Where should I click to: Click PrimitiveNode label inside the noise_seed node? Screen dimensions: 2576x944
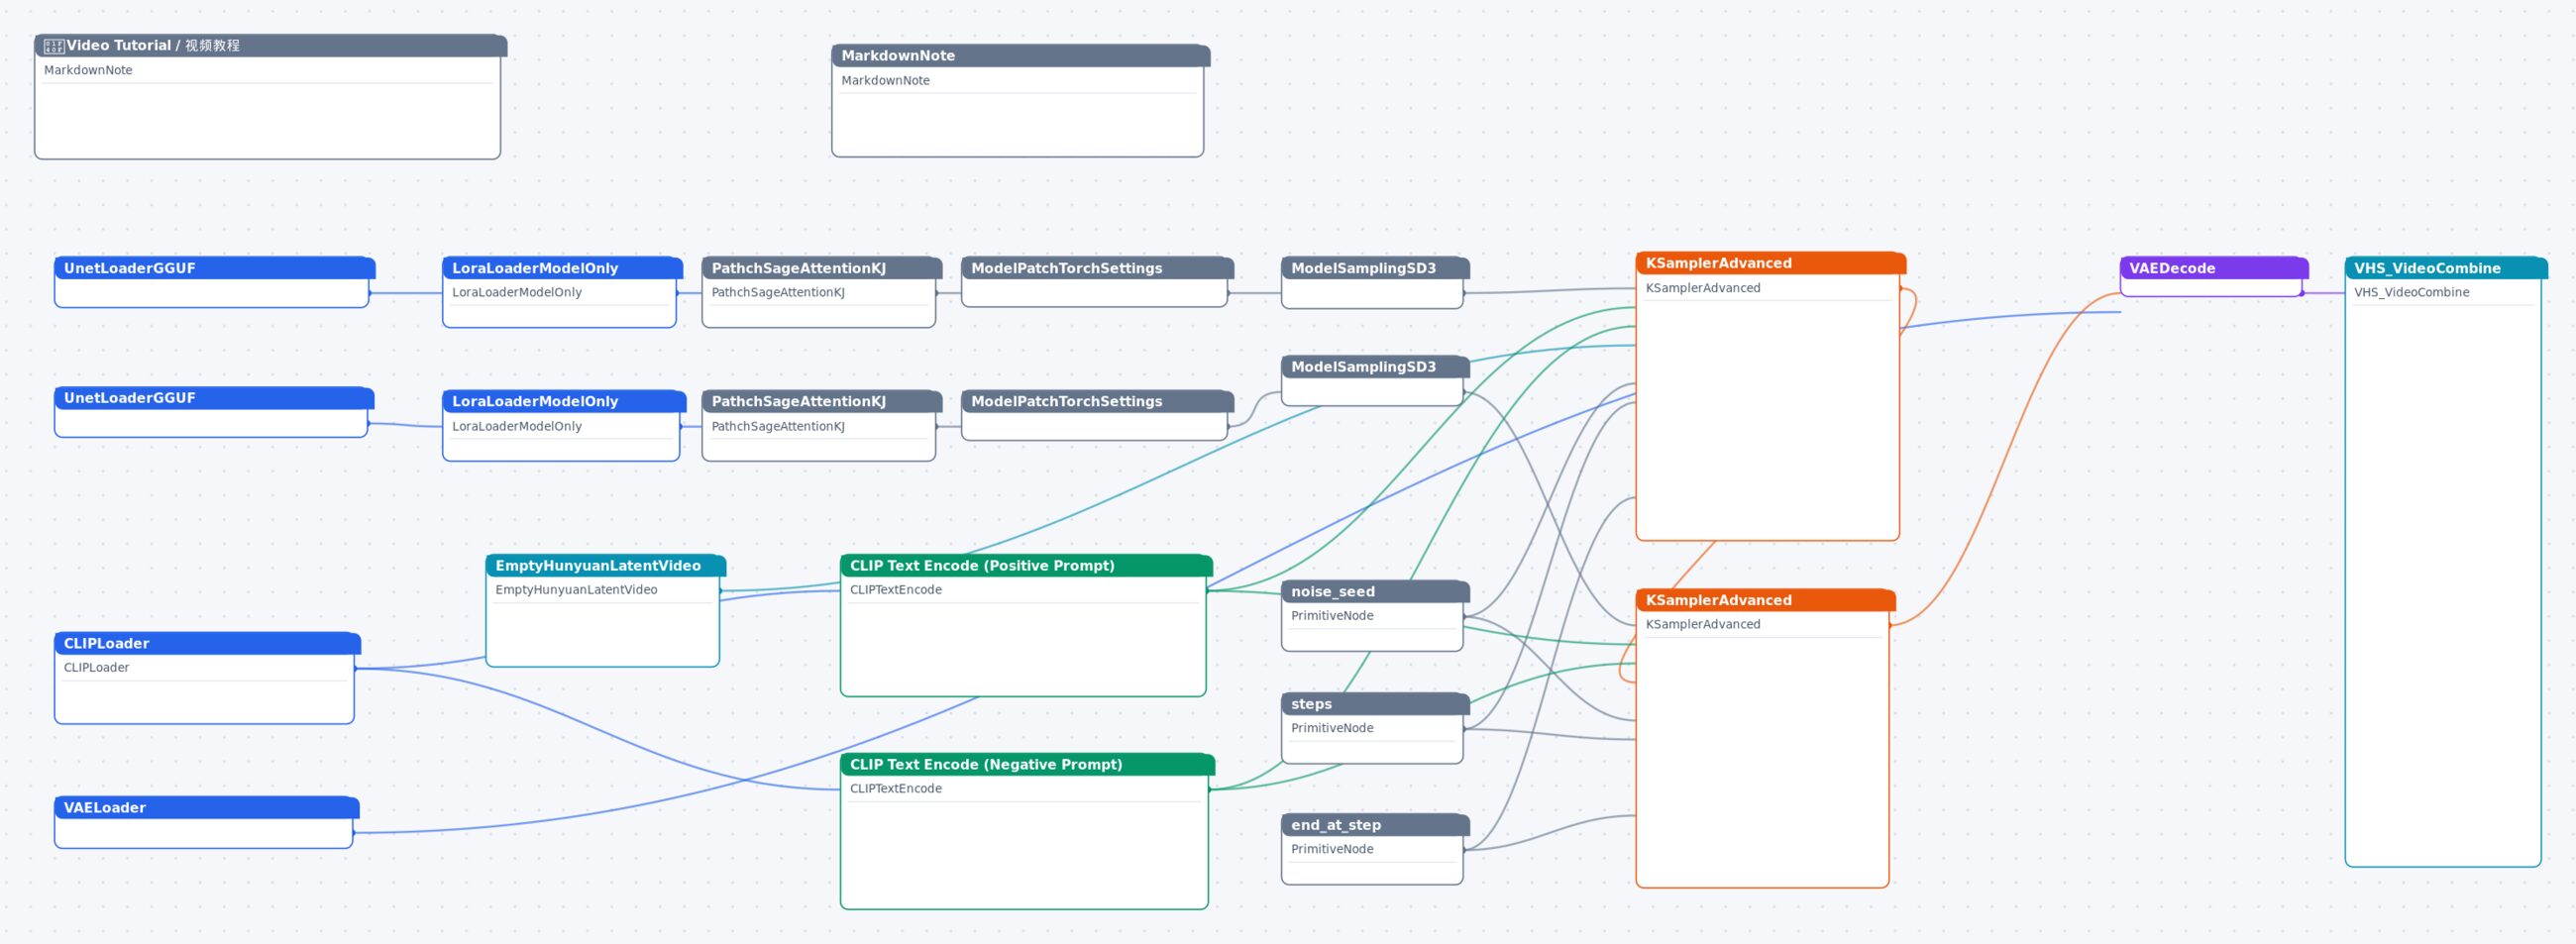point(1332,616)
